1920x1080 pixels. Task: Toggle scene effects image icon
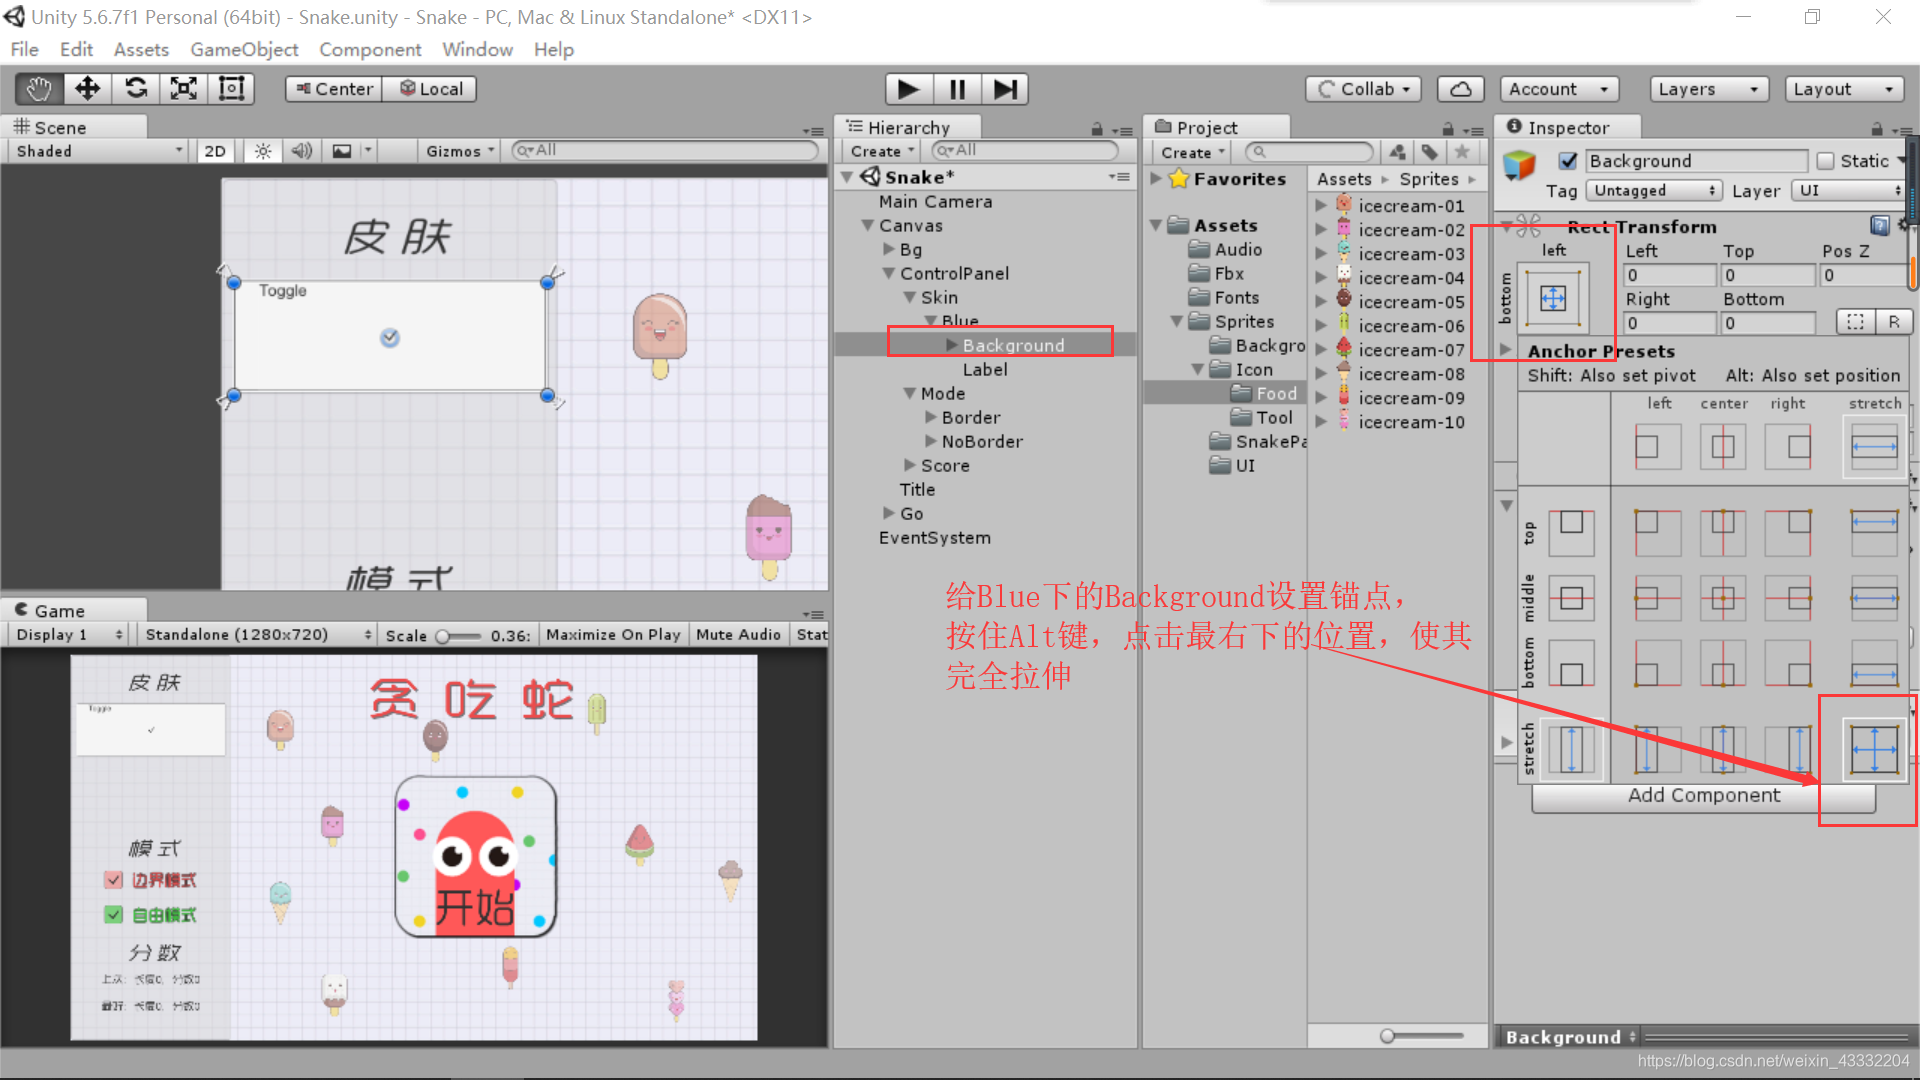coord(342,151)
